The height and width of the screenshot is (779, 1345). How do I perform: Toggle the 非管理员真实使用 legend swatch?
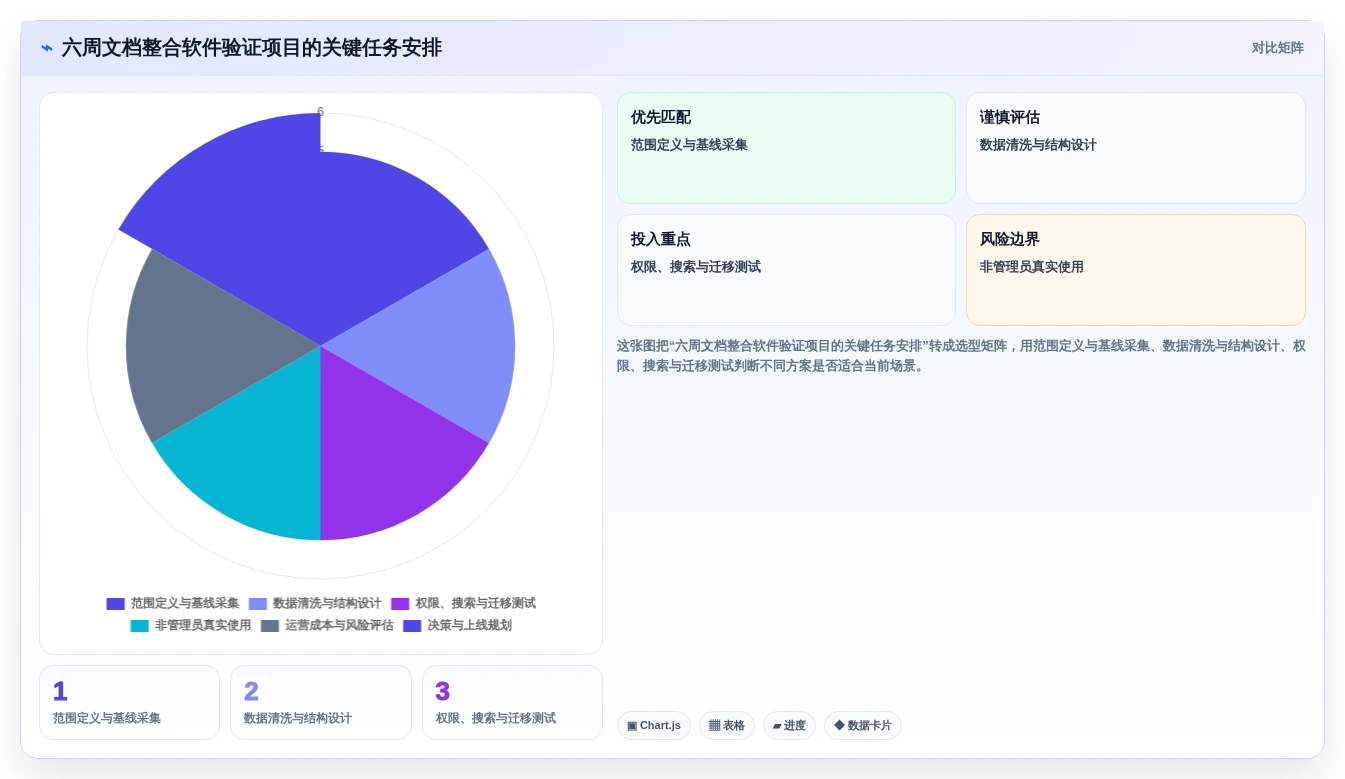click(139, 626)
